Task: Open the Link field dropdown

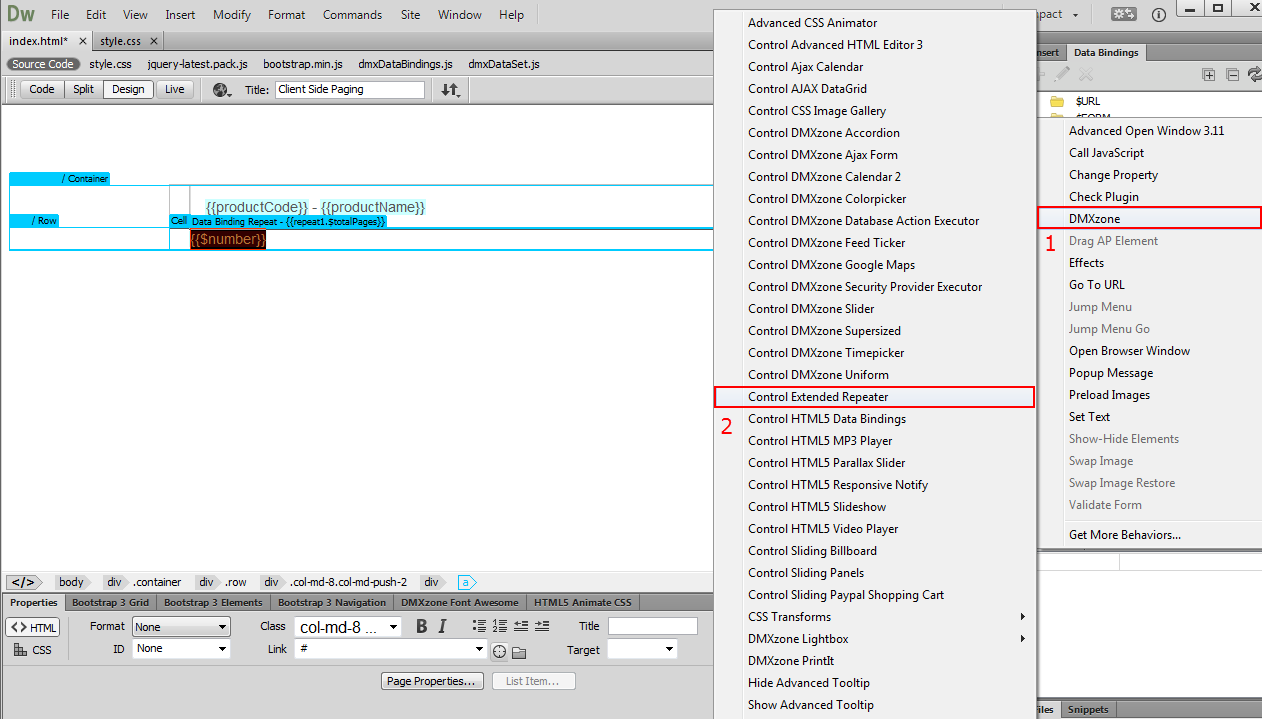Action: pos(480,649)
